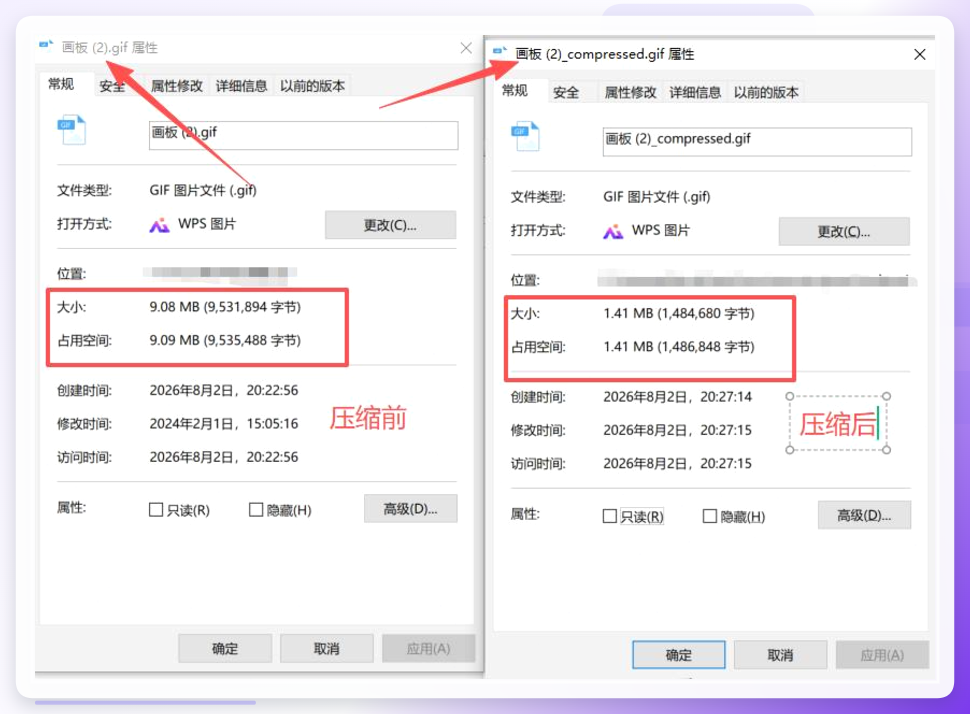This screenshot has width=970, height=714.
Task: Click filename field 画板 (2).gif
Action: click(x=303, y=135)
